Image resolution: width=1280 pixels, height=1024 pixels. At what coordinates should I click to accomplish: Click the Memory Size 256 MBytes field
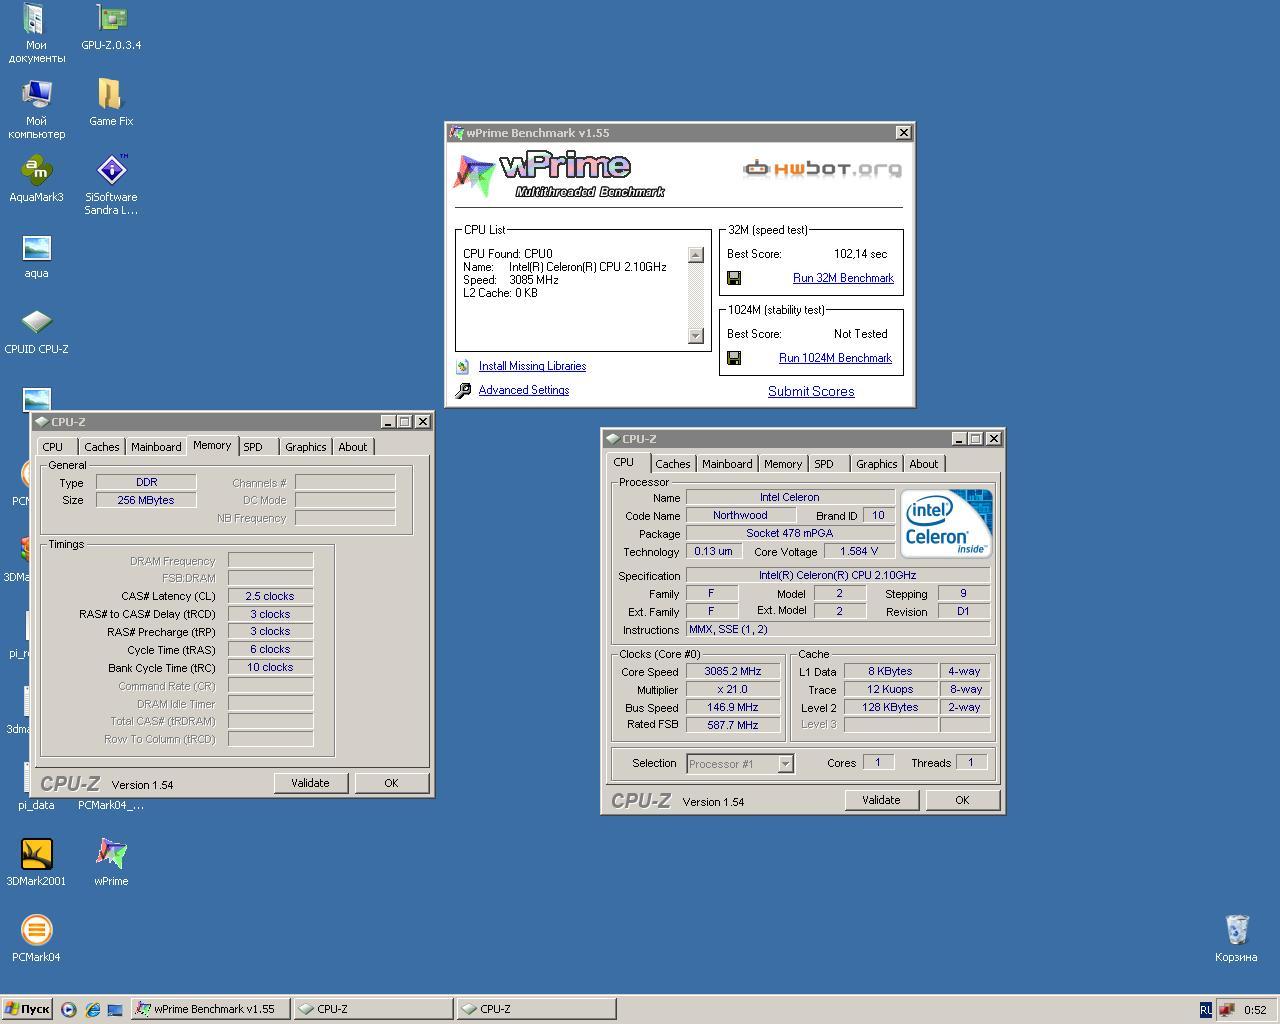[x=146, y=500]
